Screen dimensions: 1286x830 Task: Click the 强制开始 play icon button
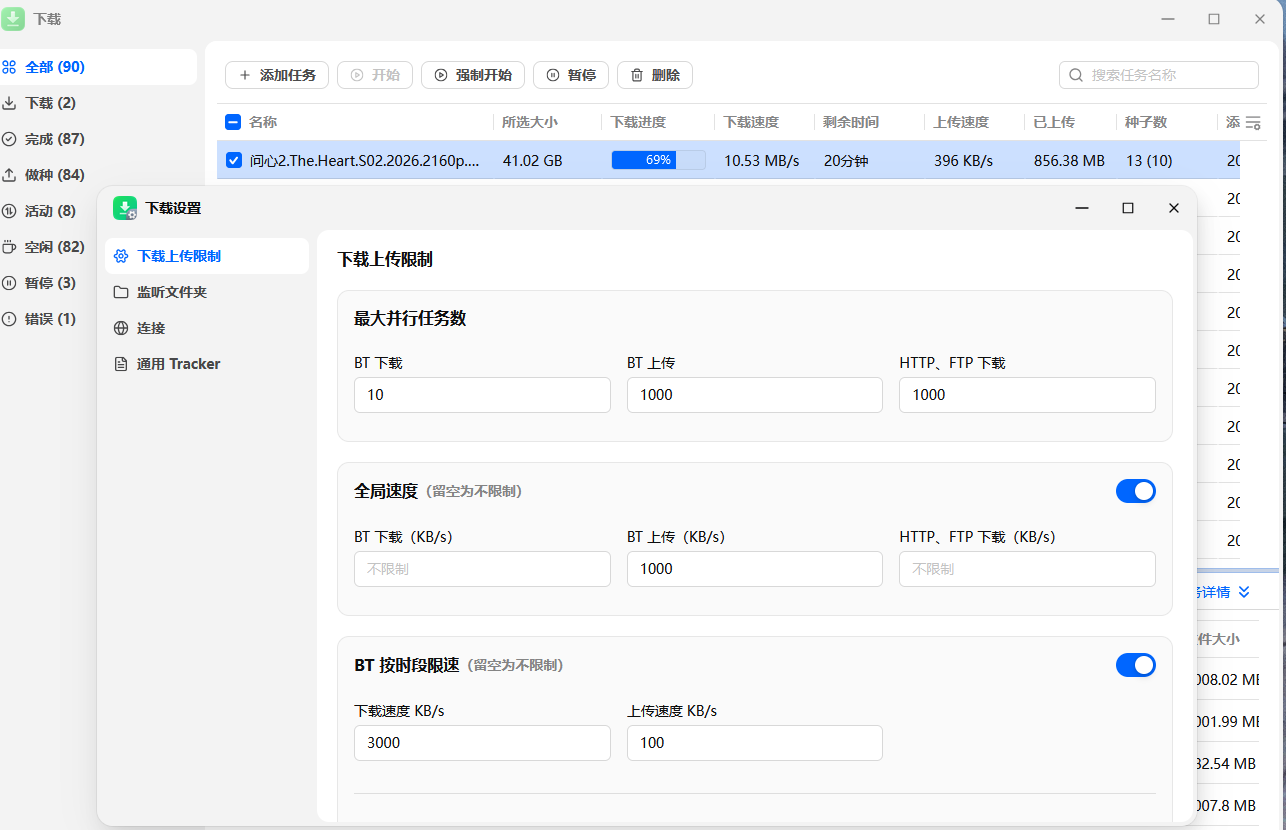[473, 75]
